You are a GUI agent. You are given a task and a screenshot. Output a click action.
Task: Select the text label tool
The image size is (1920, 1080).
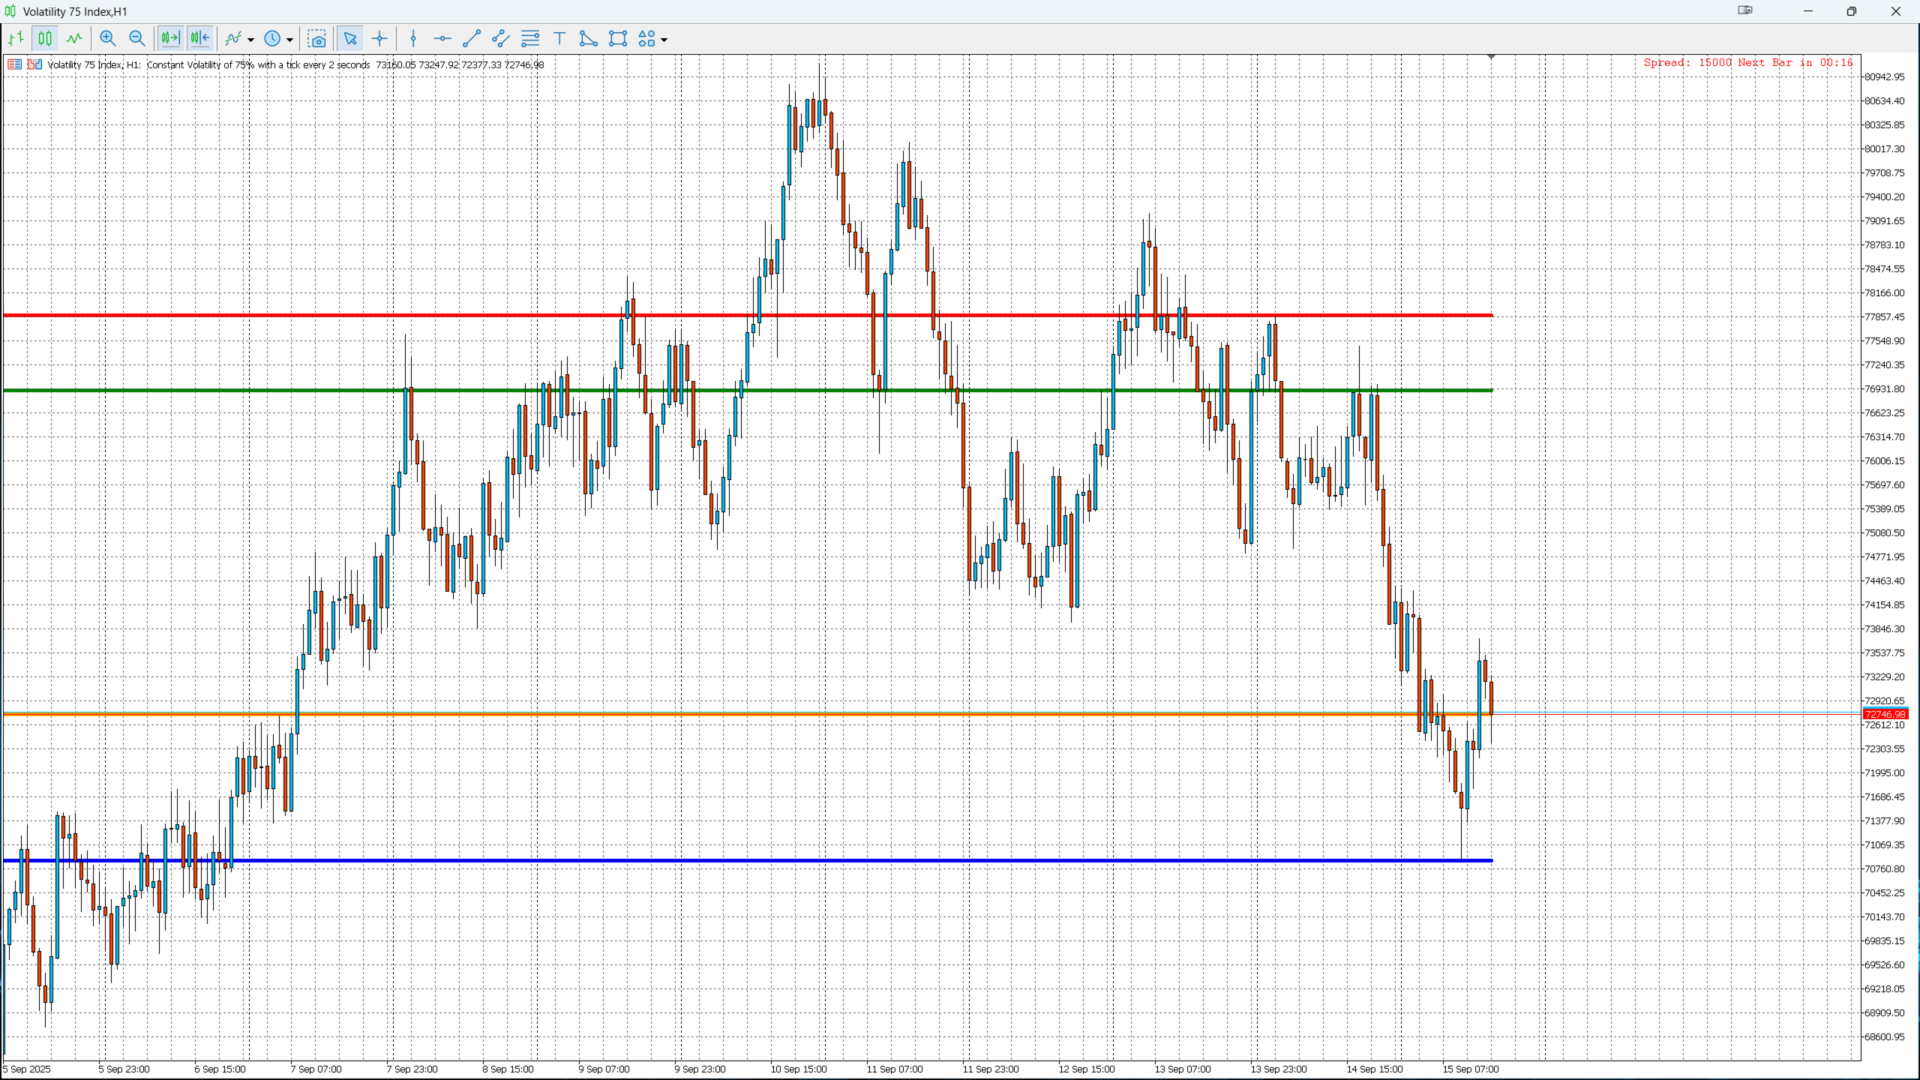[560, 39]
